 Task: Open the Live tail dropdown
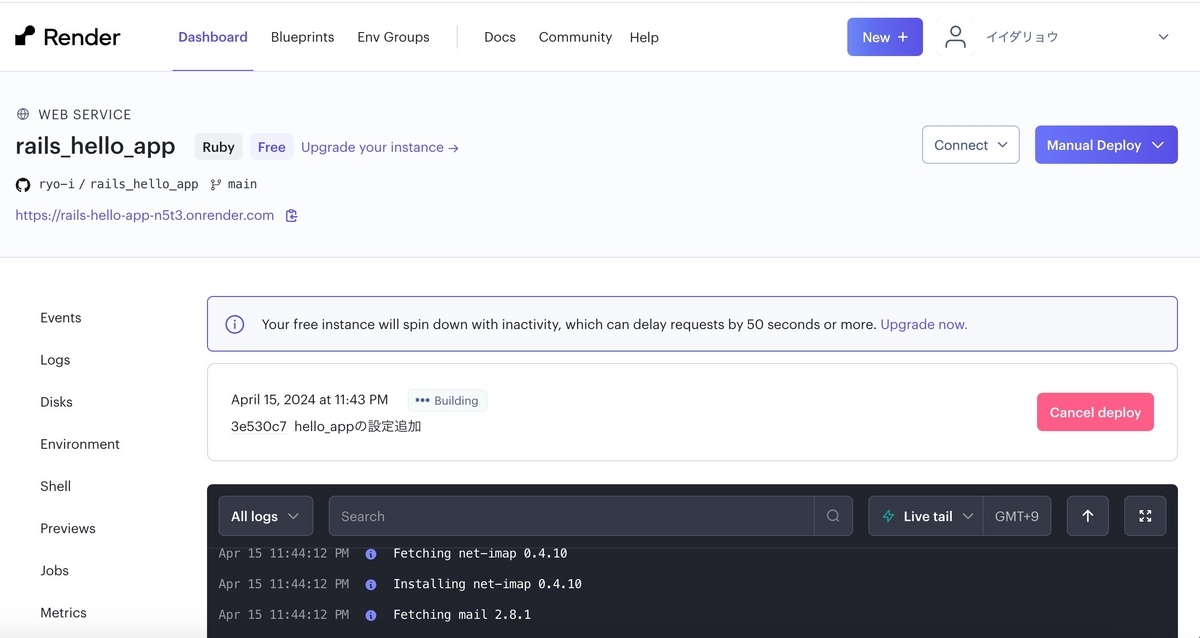(x=926, y=516)
